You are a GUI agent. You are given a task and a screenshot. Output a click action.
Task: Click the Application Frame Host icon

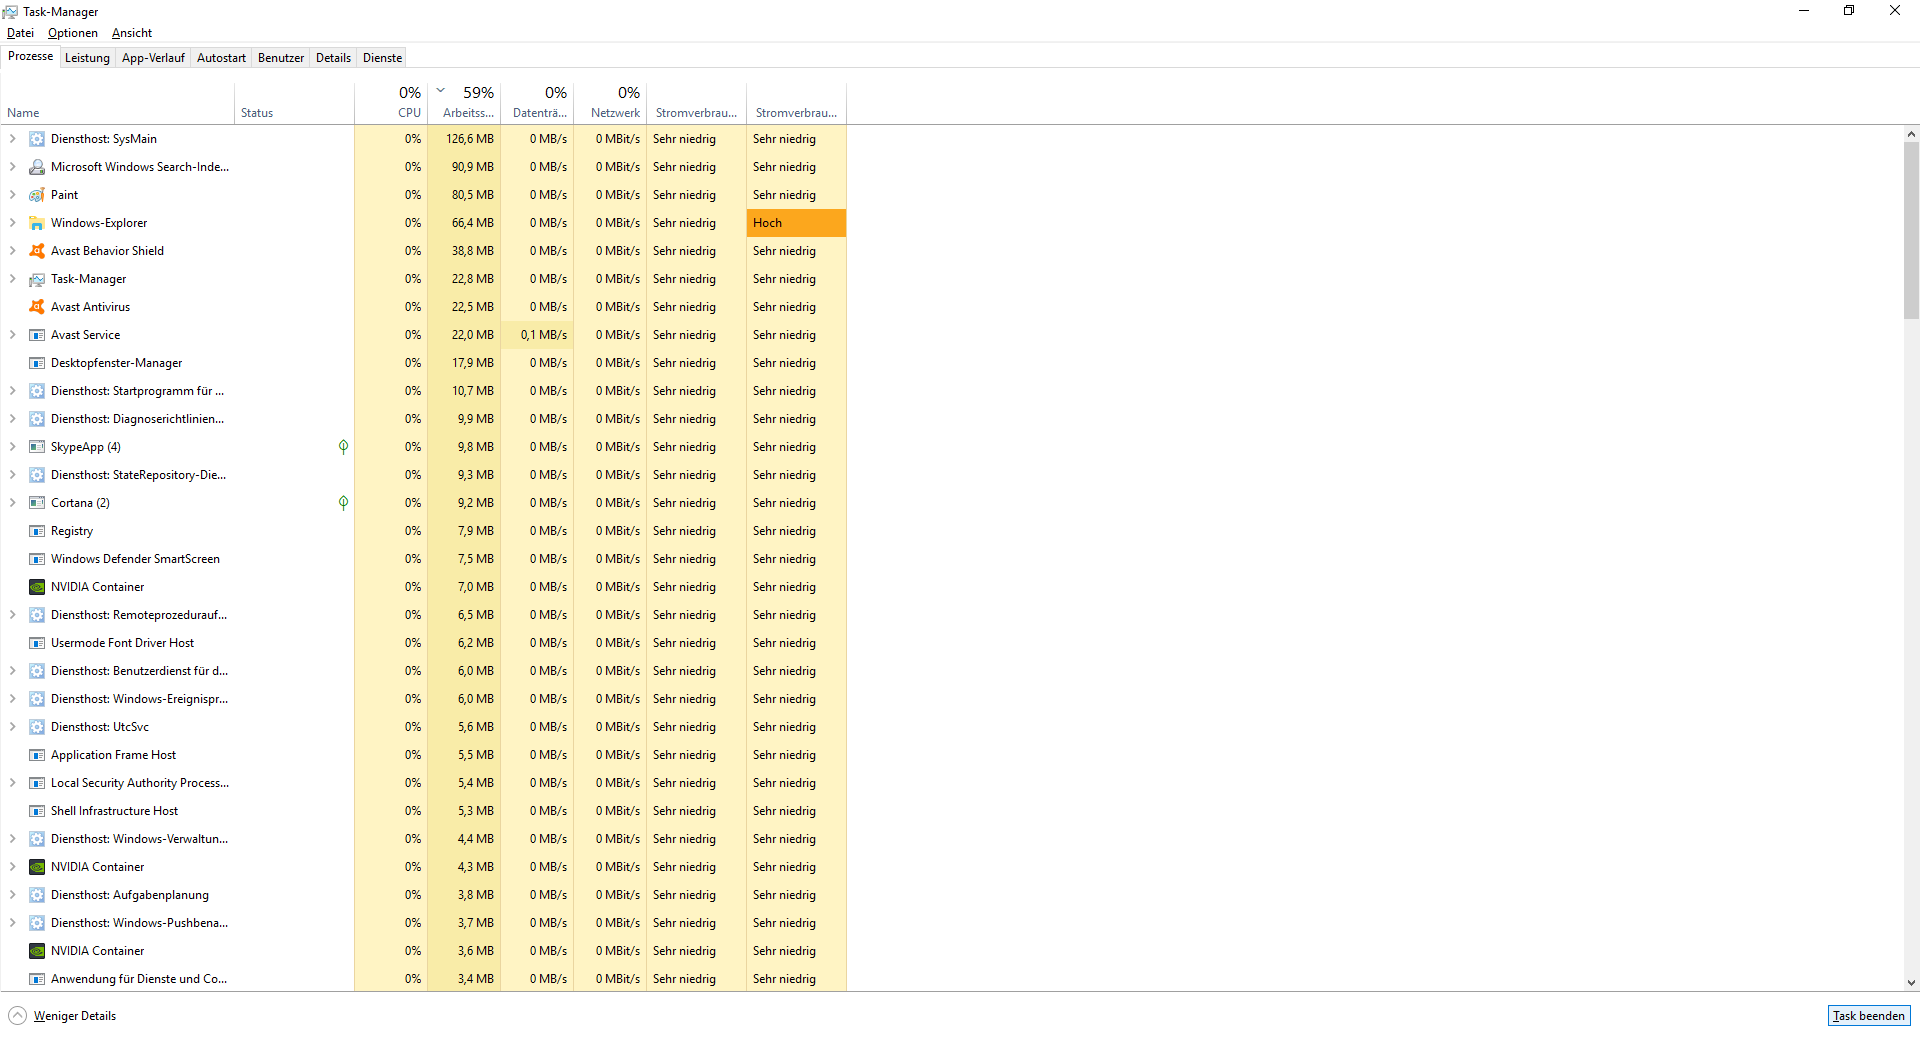pos(37,755)
